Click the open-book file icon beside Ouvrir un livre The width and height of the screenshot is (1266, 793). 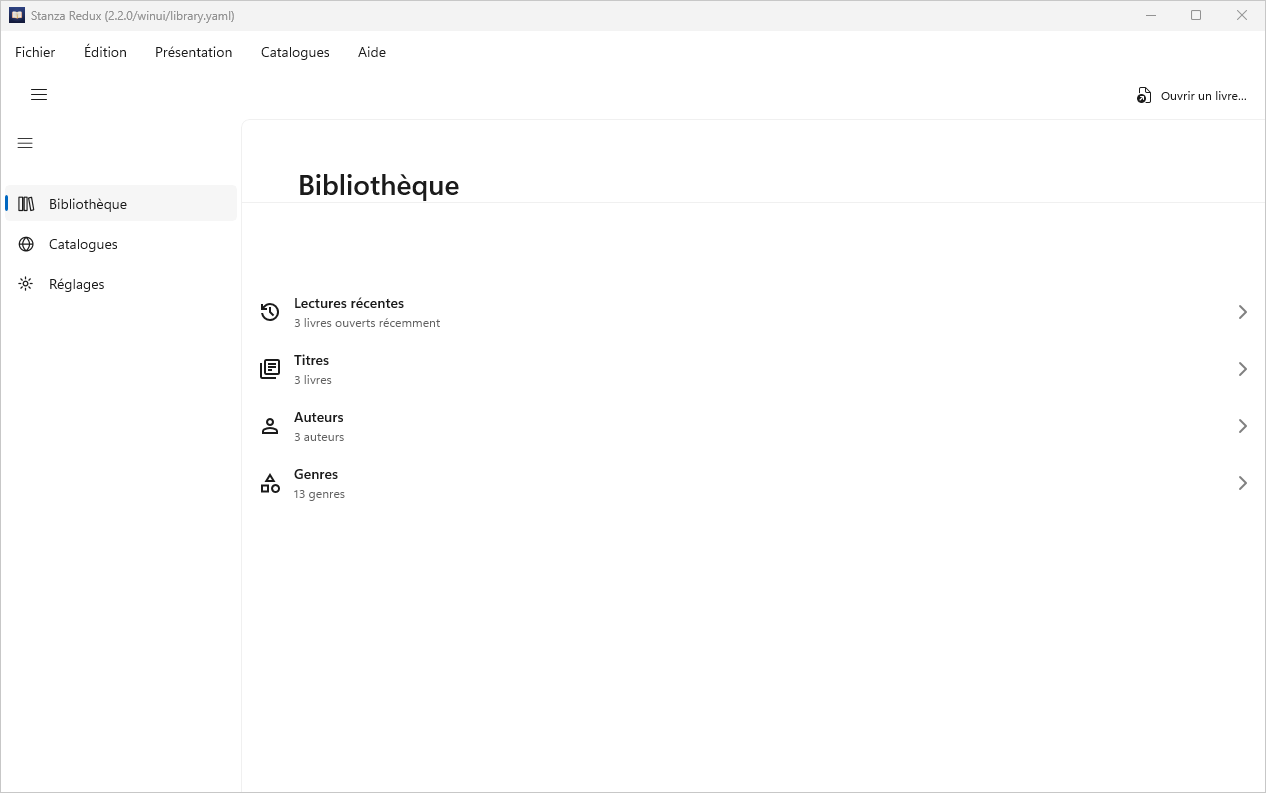1144,96
